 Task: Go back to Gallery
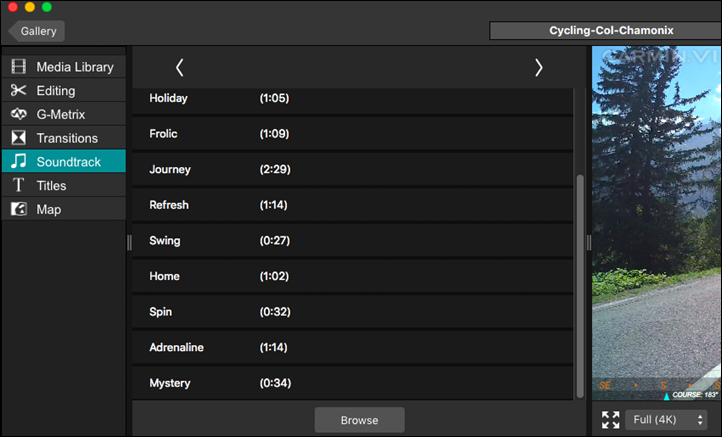37,31
